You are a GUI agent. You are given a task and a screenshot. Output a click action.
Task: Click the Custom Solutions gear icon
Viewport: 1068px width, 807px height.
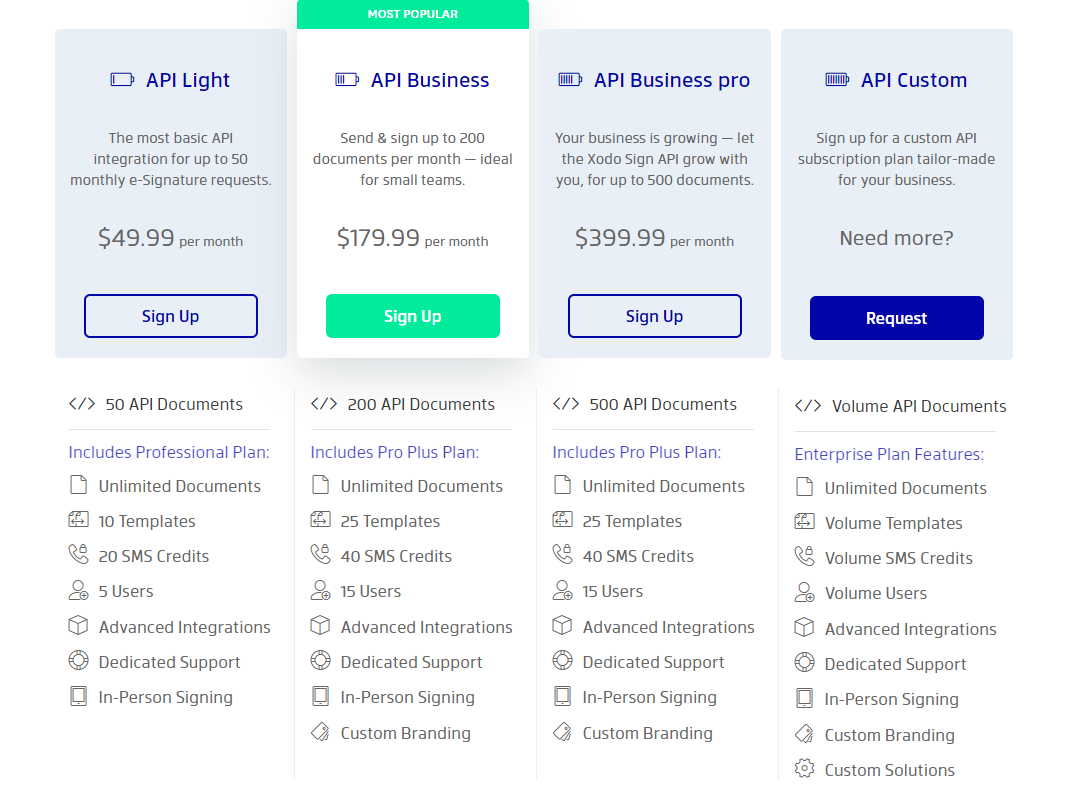(x=806, y=769)
